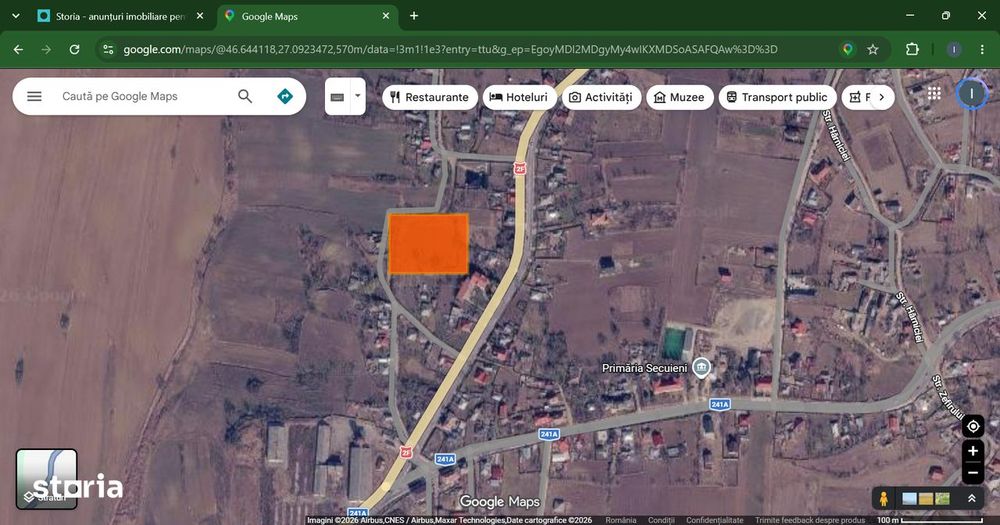The height and width of the screenshot is (525, 1000).
Task: Open the Google Maps hamburger menu
Action: pos(34,96)
